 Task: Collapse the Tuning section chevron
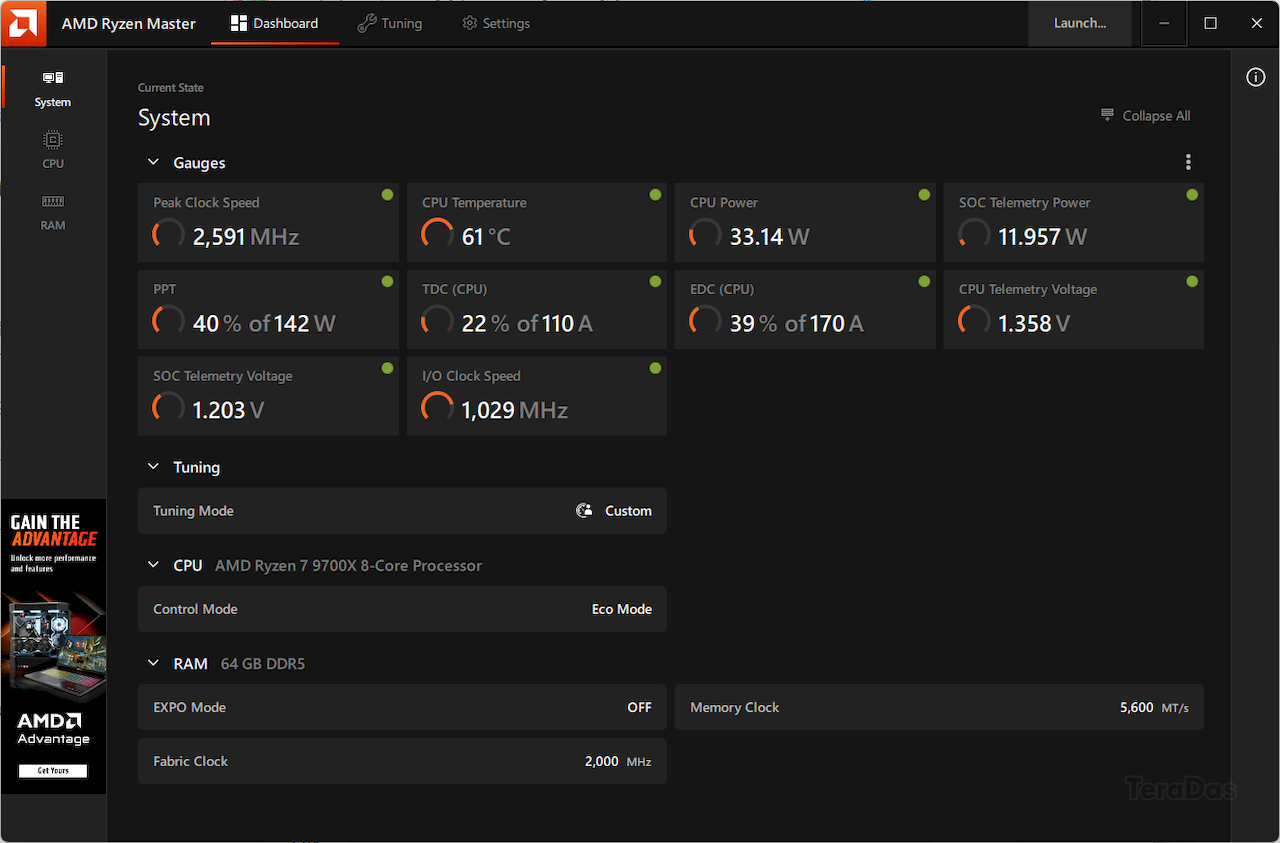[x=154, y=467]
